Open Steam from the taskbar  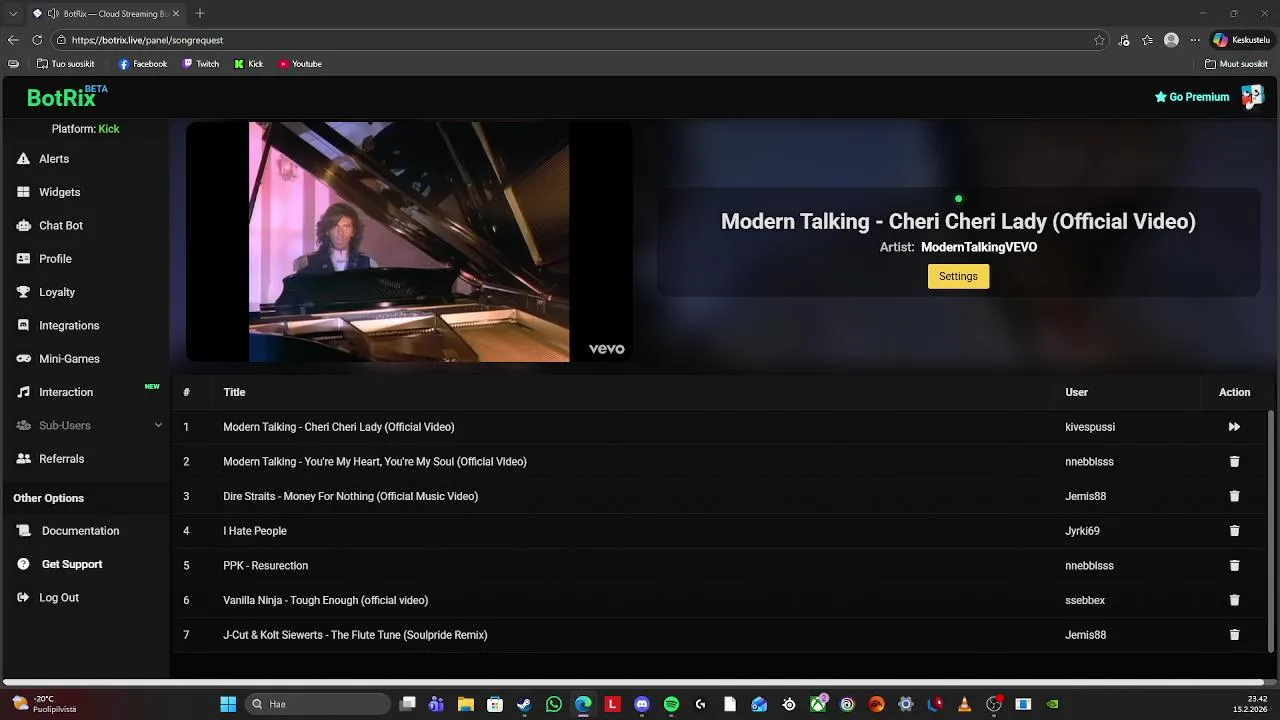524,704
